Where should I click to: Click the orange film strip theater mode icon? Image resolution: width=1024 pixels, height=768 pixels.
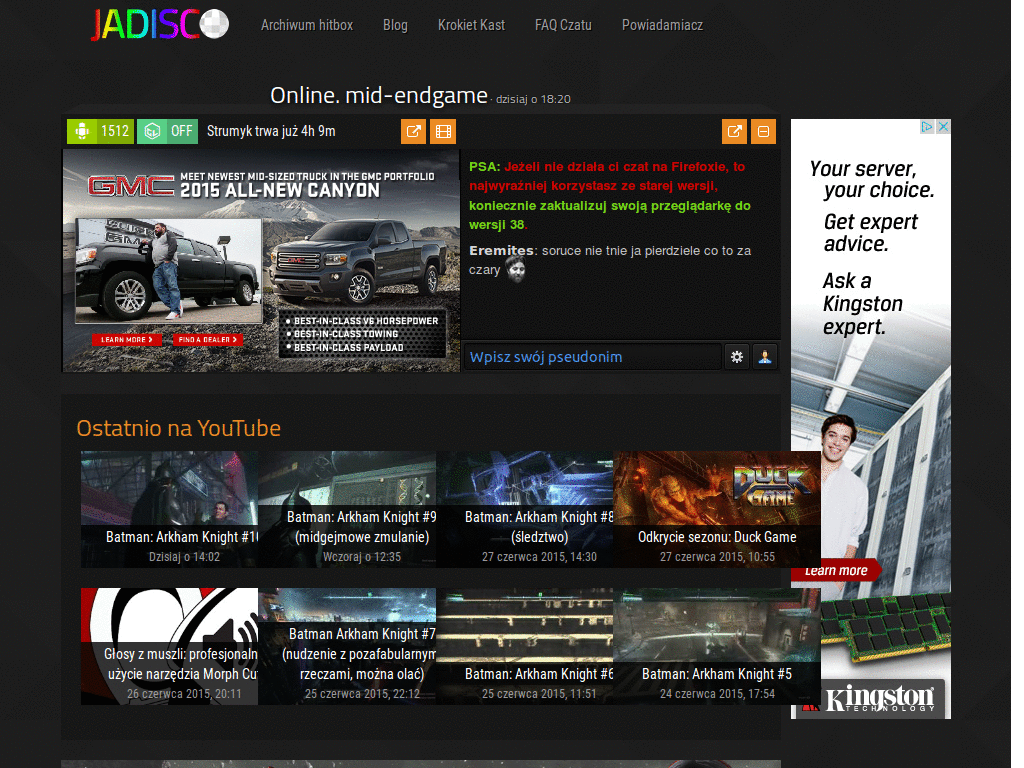pyautogui.click(x=443, y=131)
